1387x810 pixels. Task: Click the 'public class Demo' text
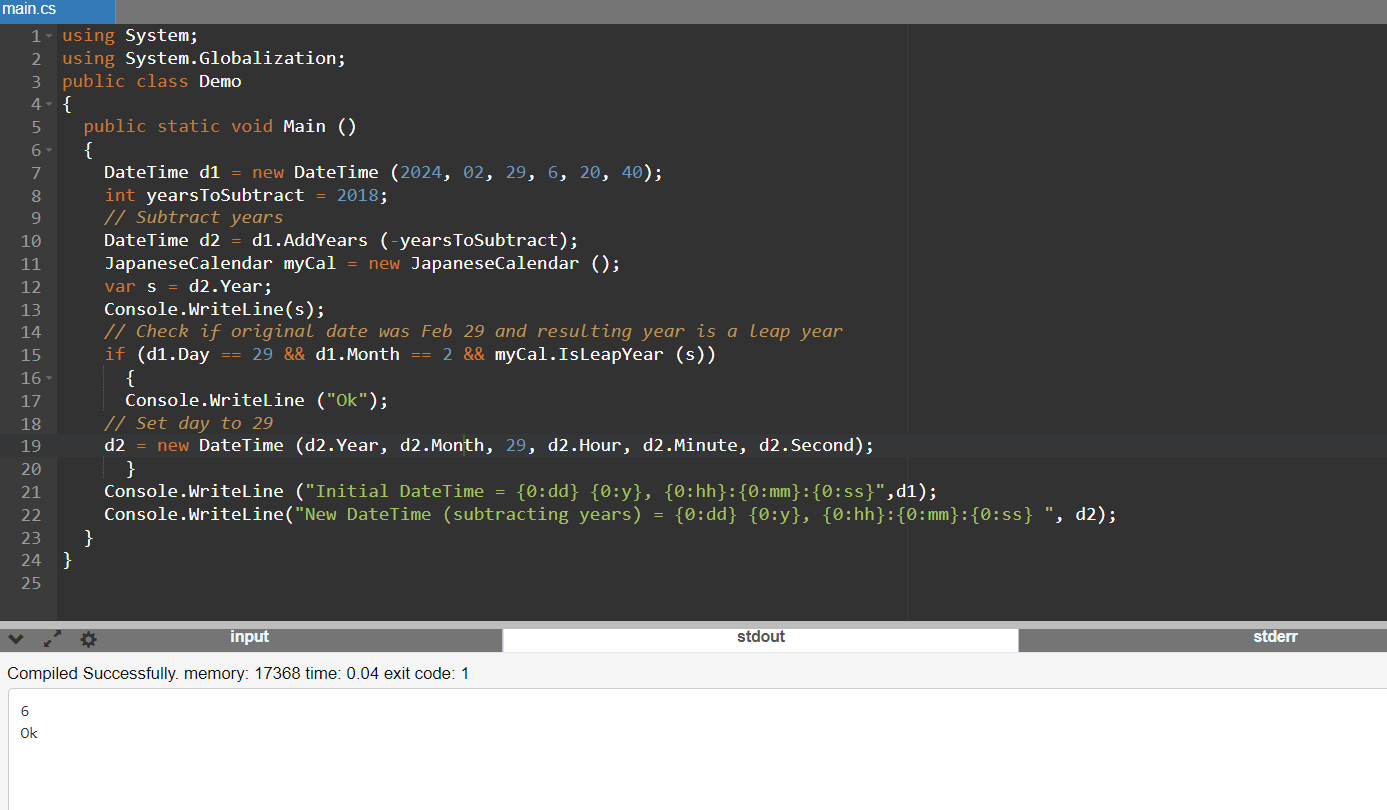pyautogui.click(x=152, y=81)
